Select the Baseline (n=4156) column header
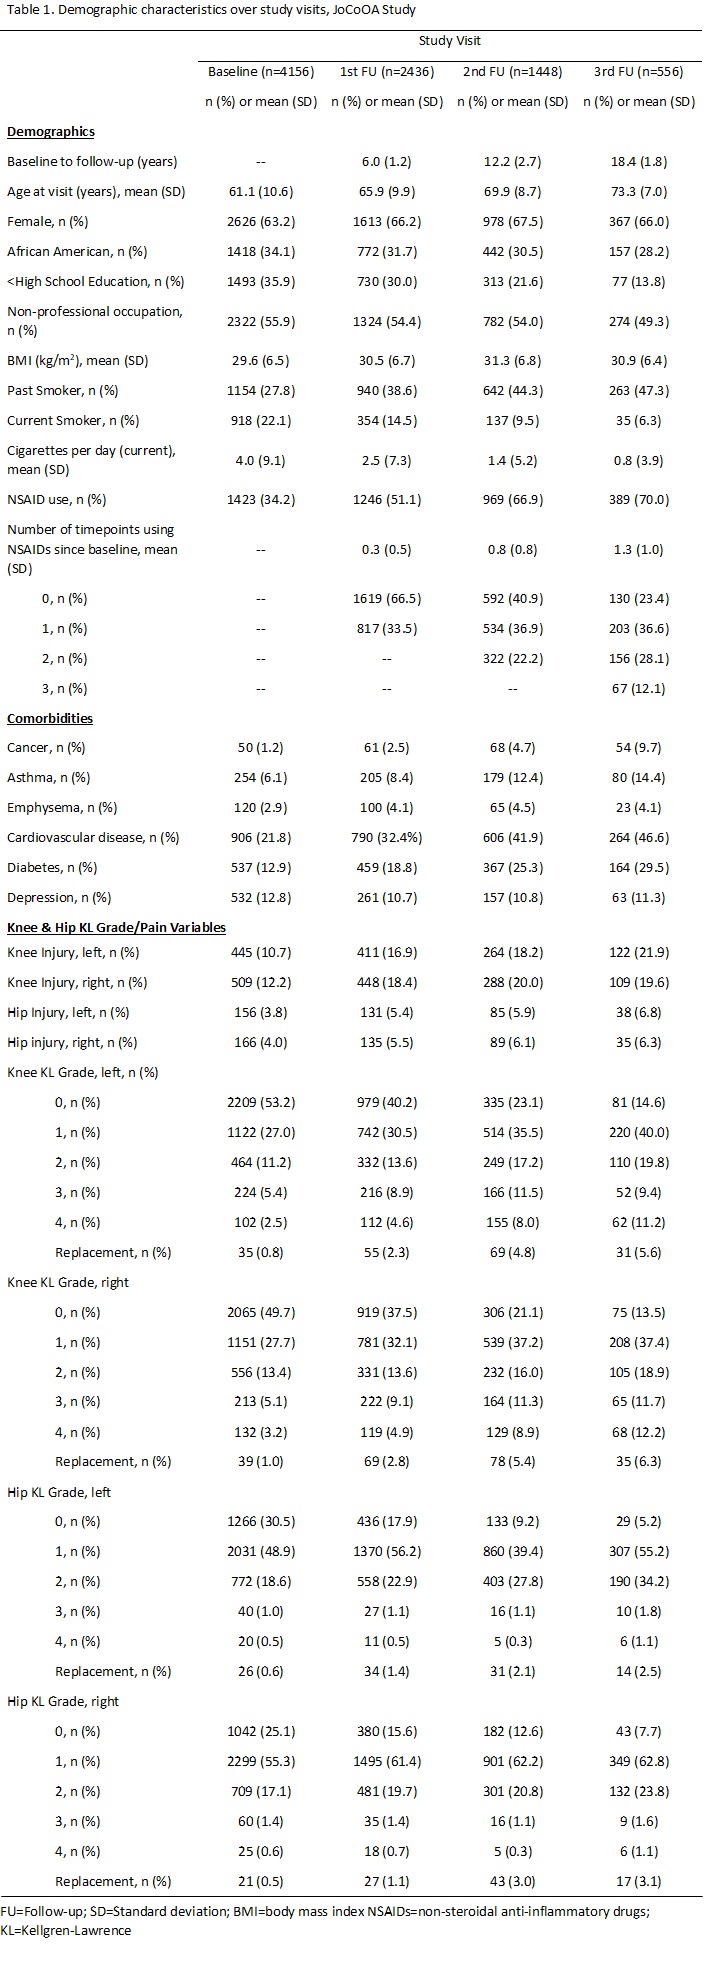The image size is (720, 1961). (260, 72)
